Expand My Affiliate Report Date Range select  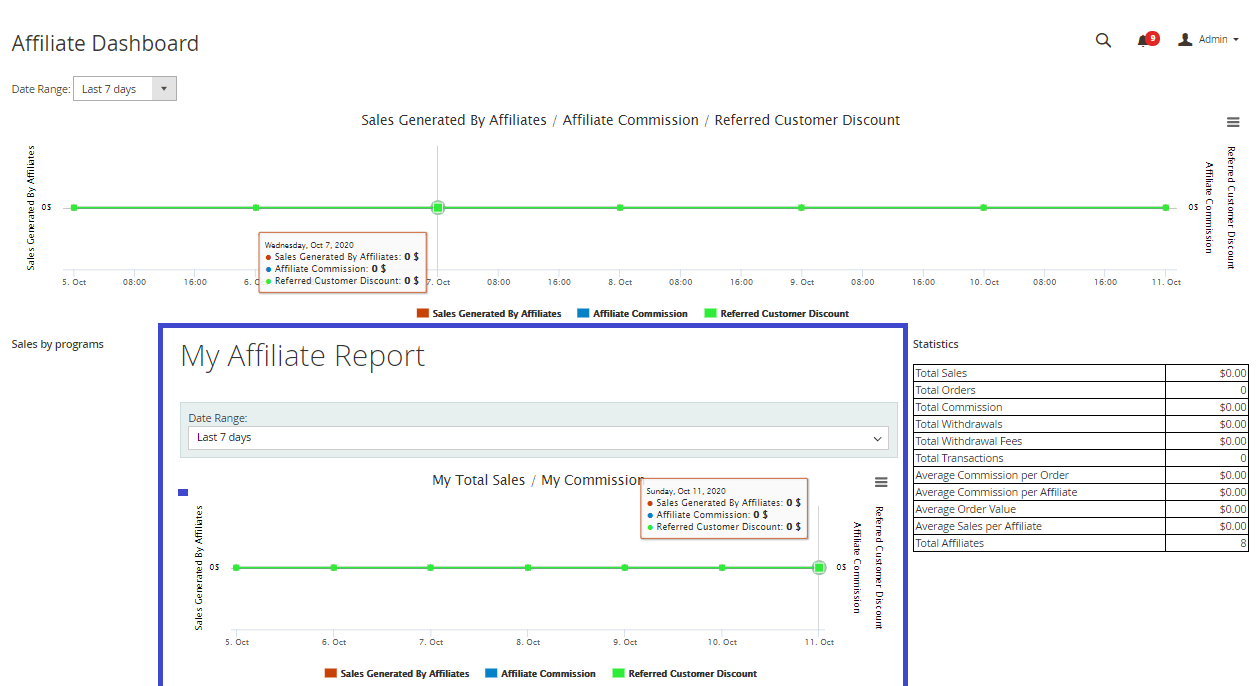538,438
